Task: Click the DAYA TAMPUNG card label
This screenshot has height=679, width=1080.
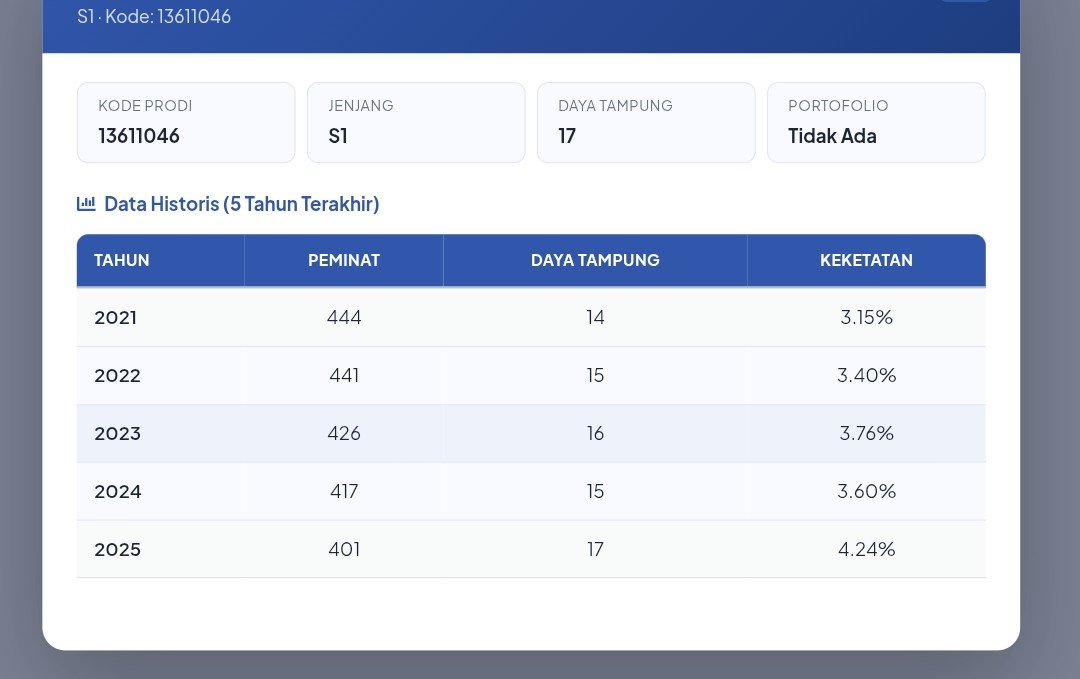Action: pos(615,106)
